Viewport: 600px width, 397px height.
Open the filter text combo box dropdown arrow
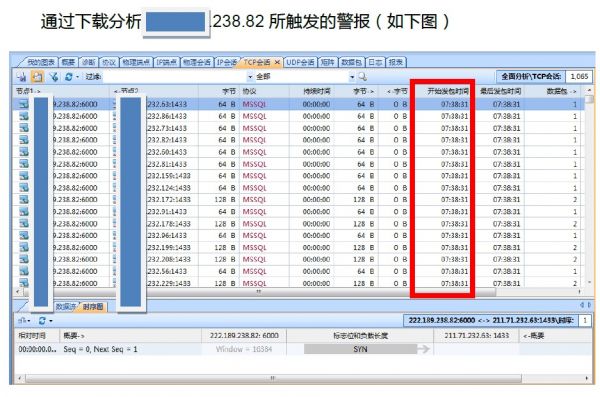(x=250, y=77)
